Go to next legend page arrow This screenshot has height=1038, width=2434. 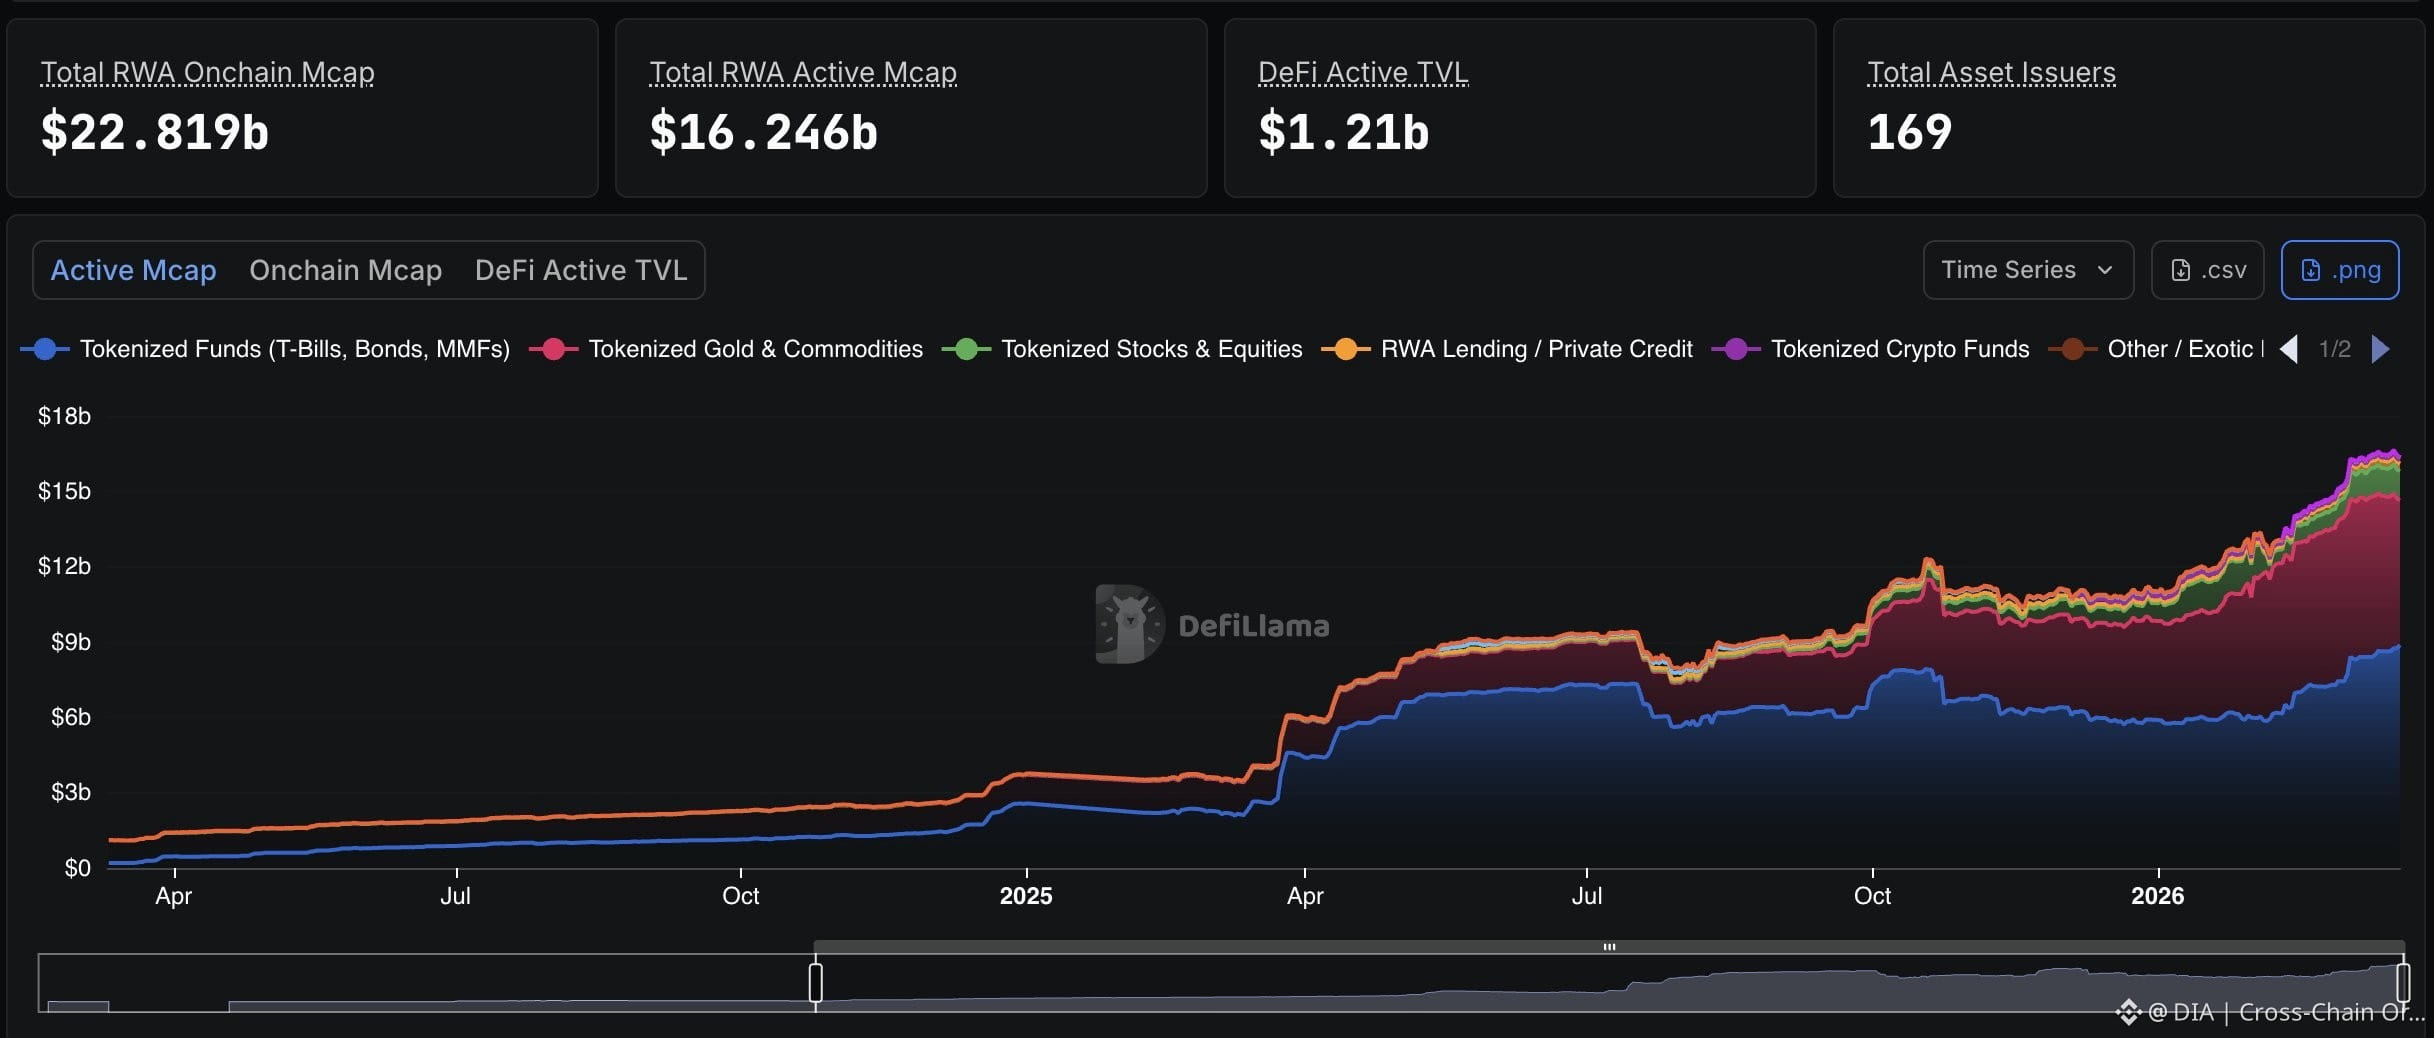[2381, 349]
